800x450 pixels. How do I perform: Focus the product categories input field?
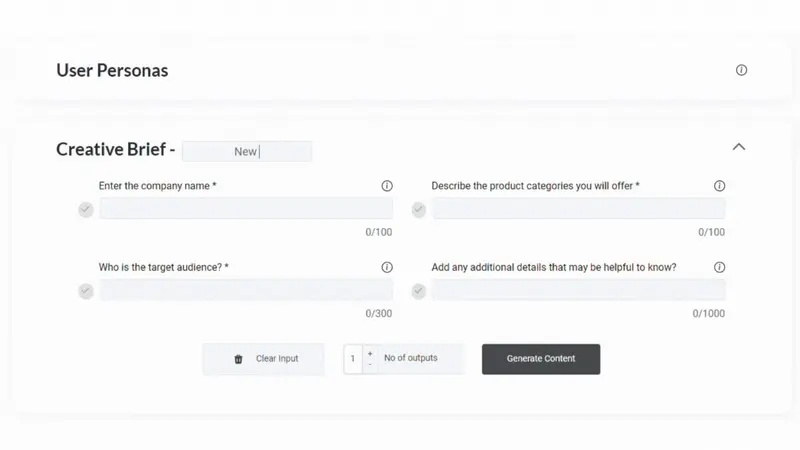point(579,208)
